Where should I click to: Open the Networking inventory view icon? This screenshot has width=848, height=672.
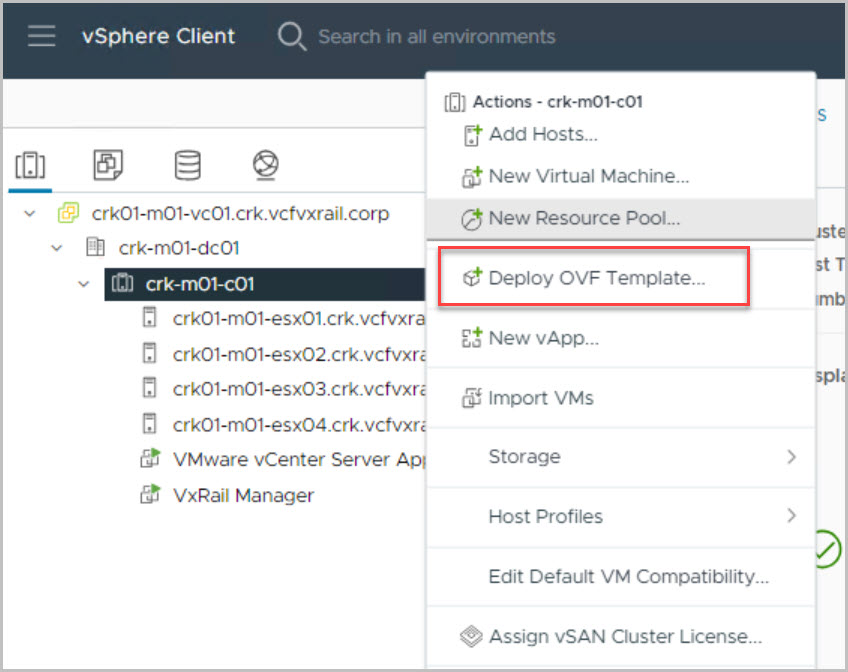(x=265, y=165)
